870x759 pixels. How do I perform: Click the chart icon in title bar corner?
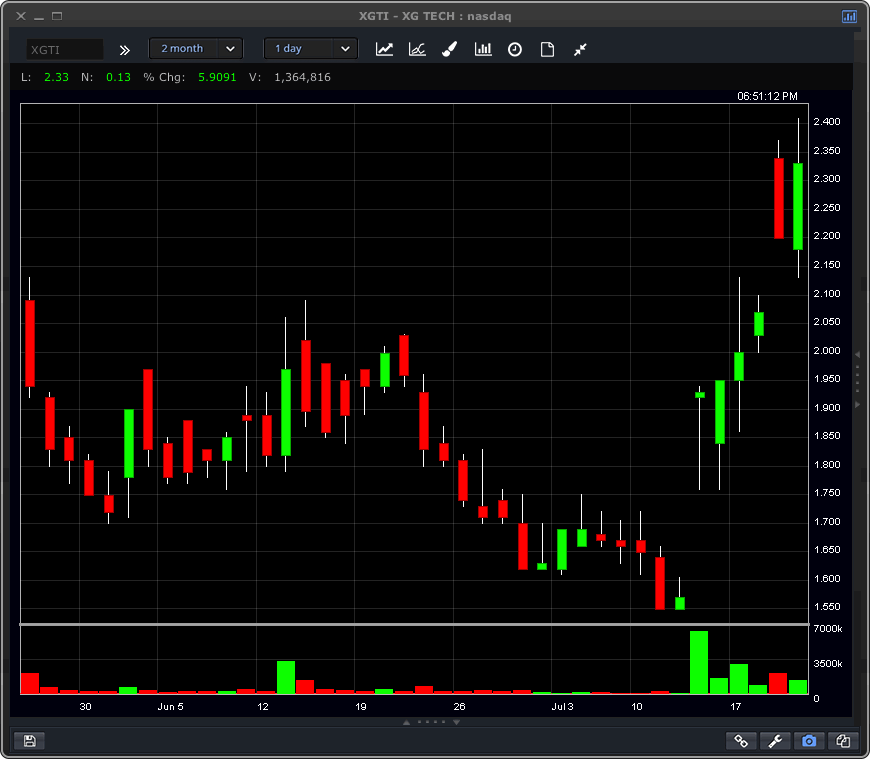(849, 16)
